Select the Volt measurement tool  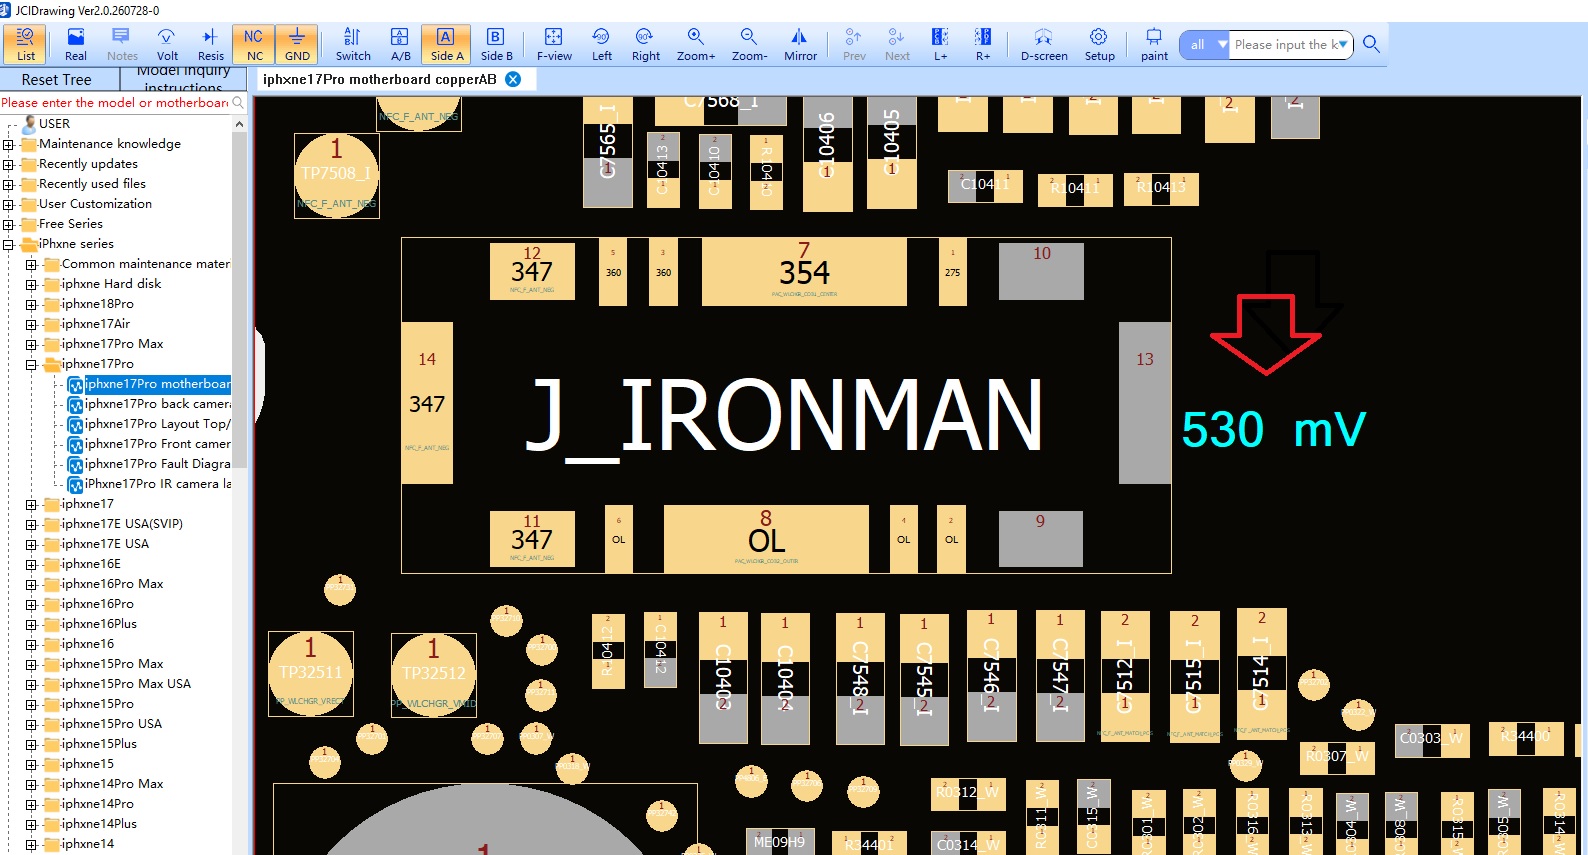pos(167,44)
